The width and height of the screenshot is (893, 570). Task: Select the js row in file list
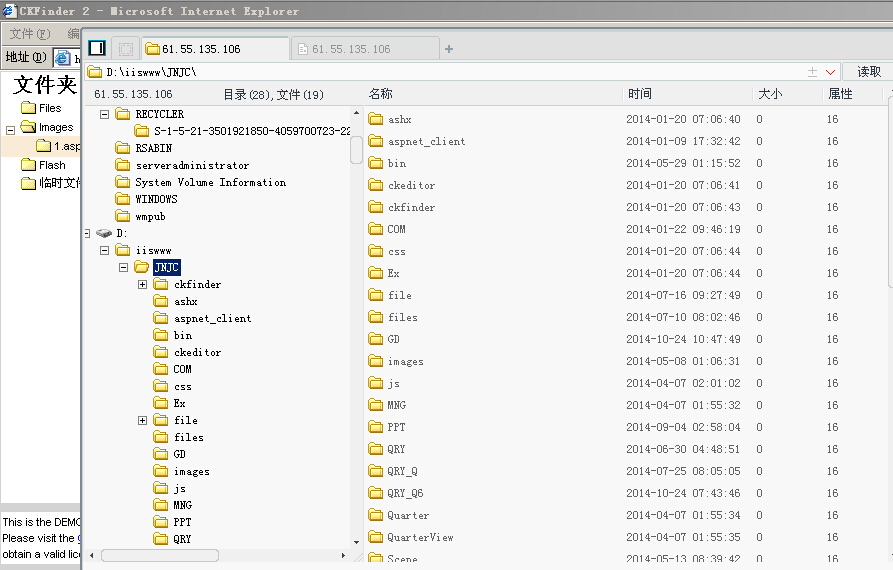(626, 383)
